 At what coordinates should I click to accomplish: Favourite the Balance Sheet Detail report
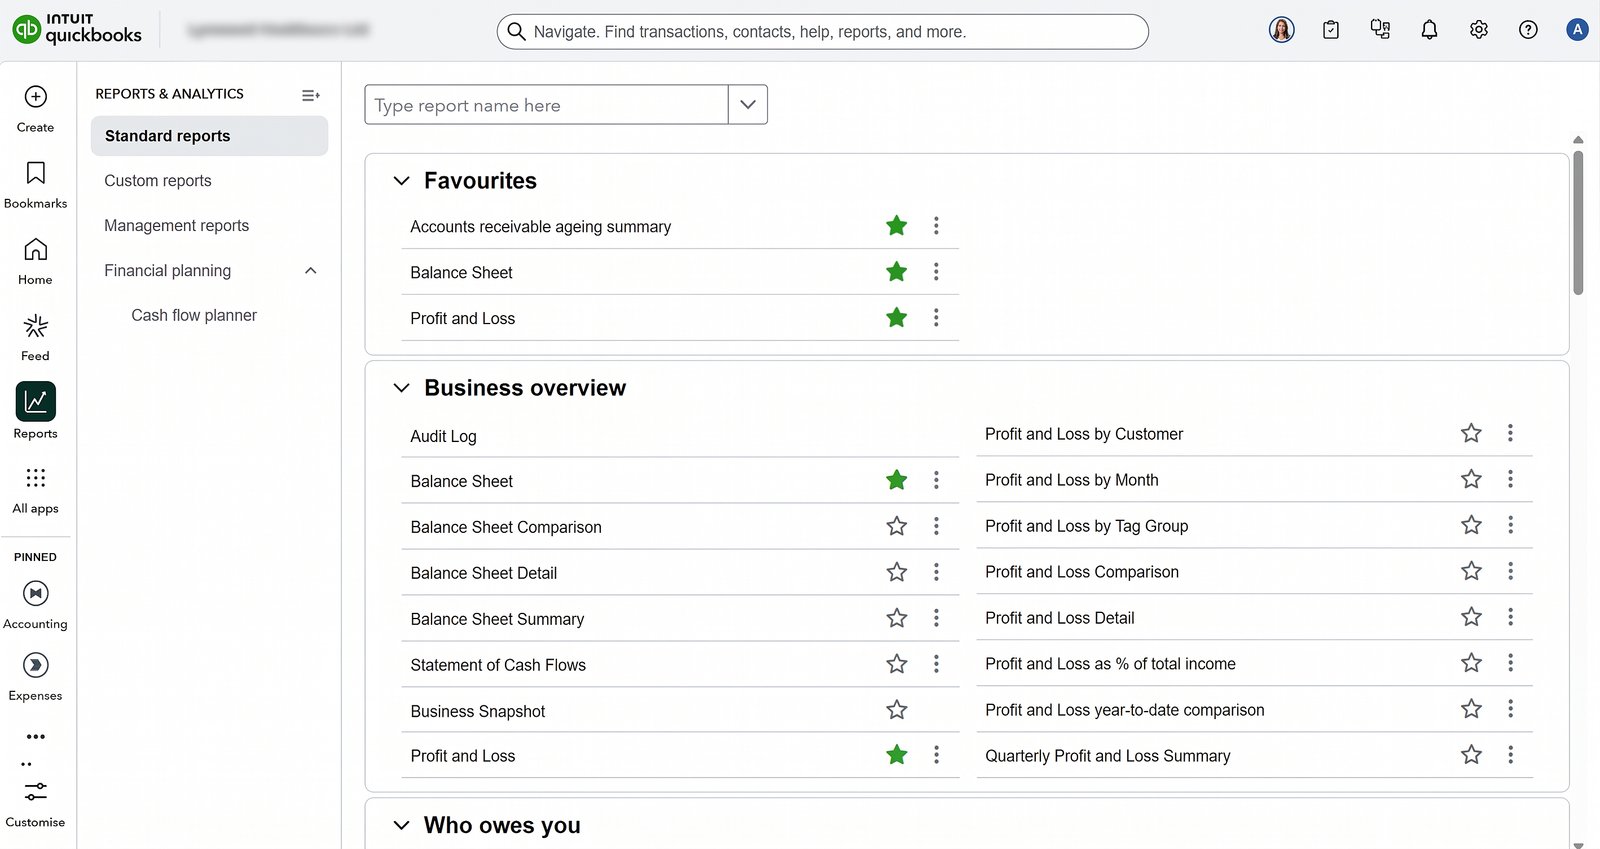(x=897, y=572)
